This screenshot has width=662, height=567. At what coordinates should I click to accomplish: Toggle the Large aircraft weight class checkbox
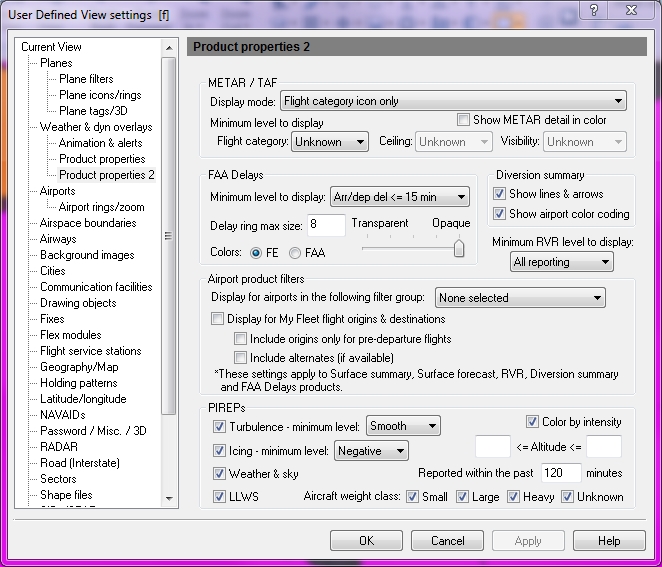pos(462,496)
